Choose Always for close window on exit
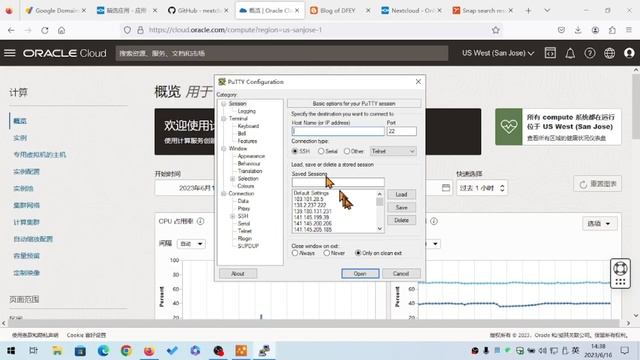640x360 pixels. pos(295,253)
